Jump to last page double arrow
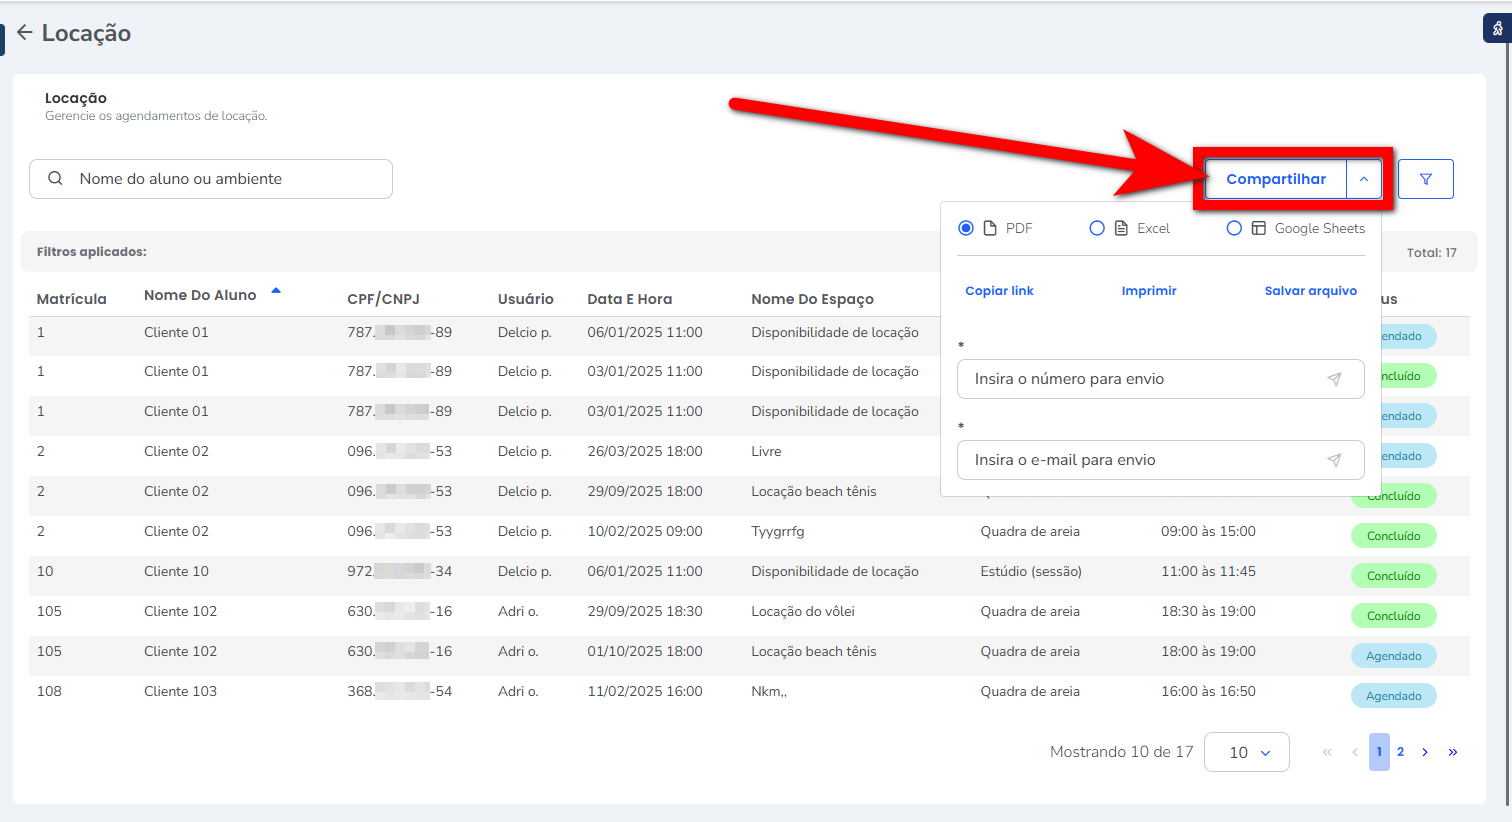 (x=1452, y=752)
